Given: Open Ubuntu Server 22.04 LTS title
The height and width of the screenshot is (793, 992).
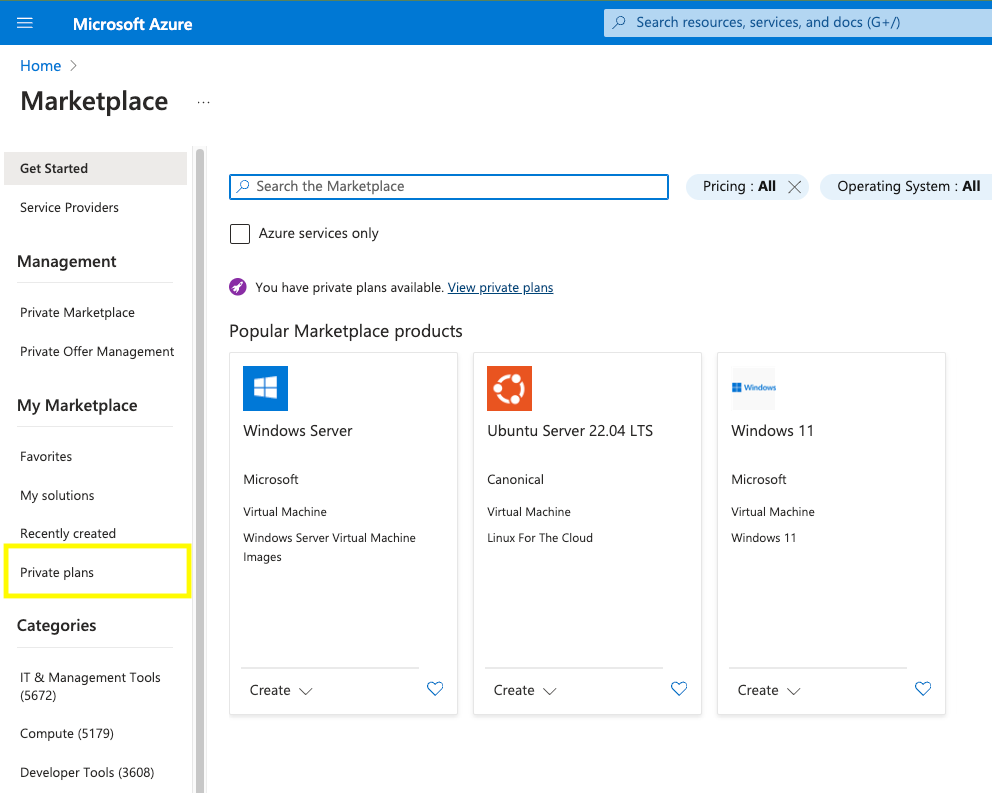Looking at the screenshot, I should [570, 431].
